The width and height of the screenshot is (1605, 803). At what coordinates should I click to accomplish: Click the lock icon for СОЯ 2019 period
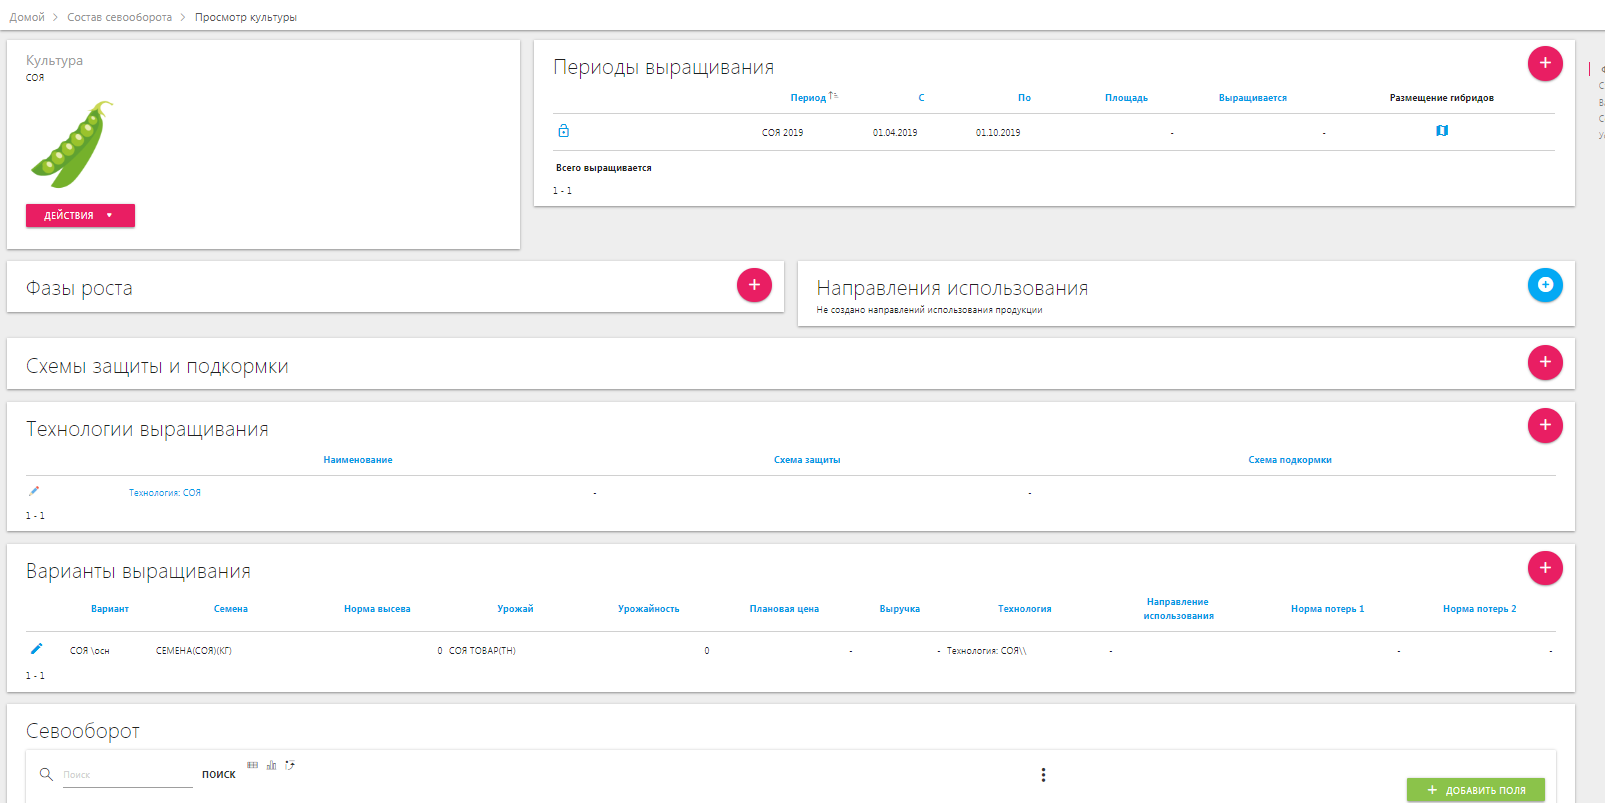pos(563,131)
